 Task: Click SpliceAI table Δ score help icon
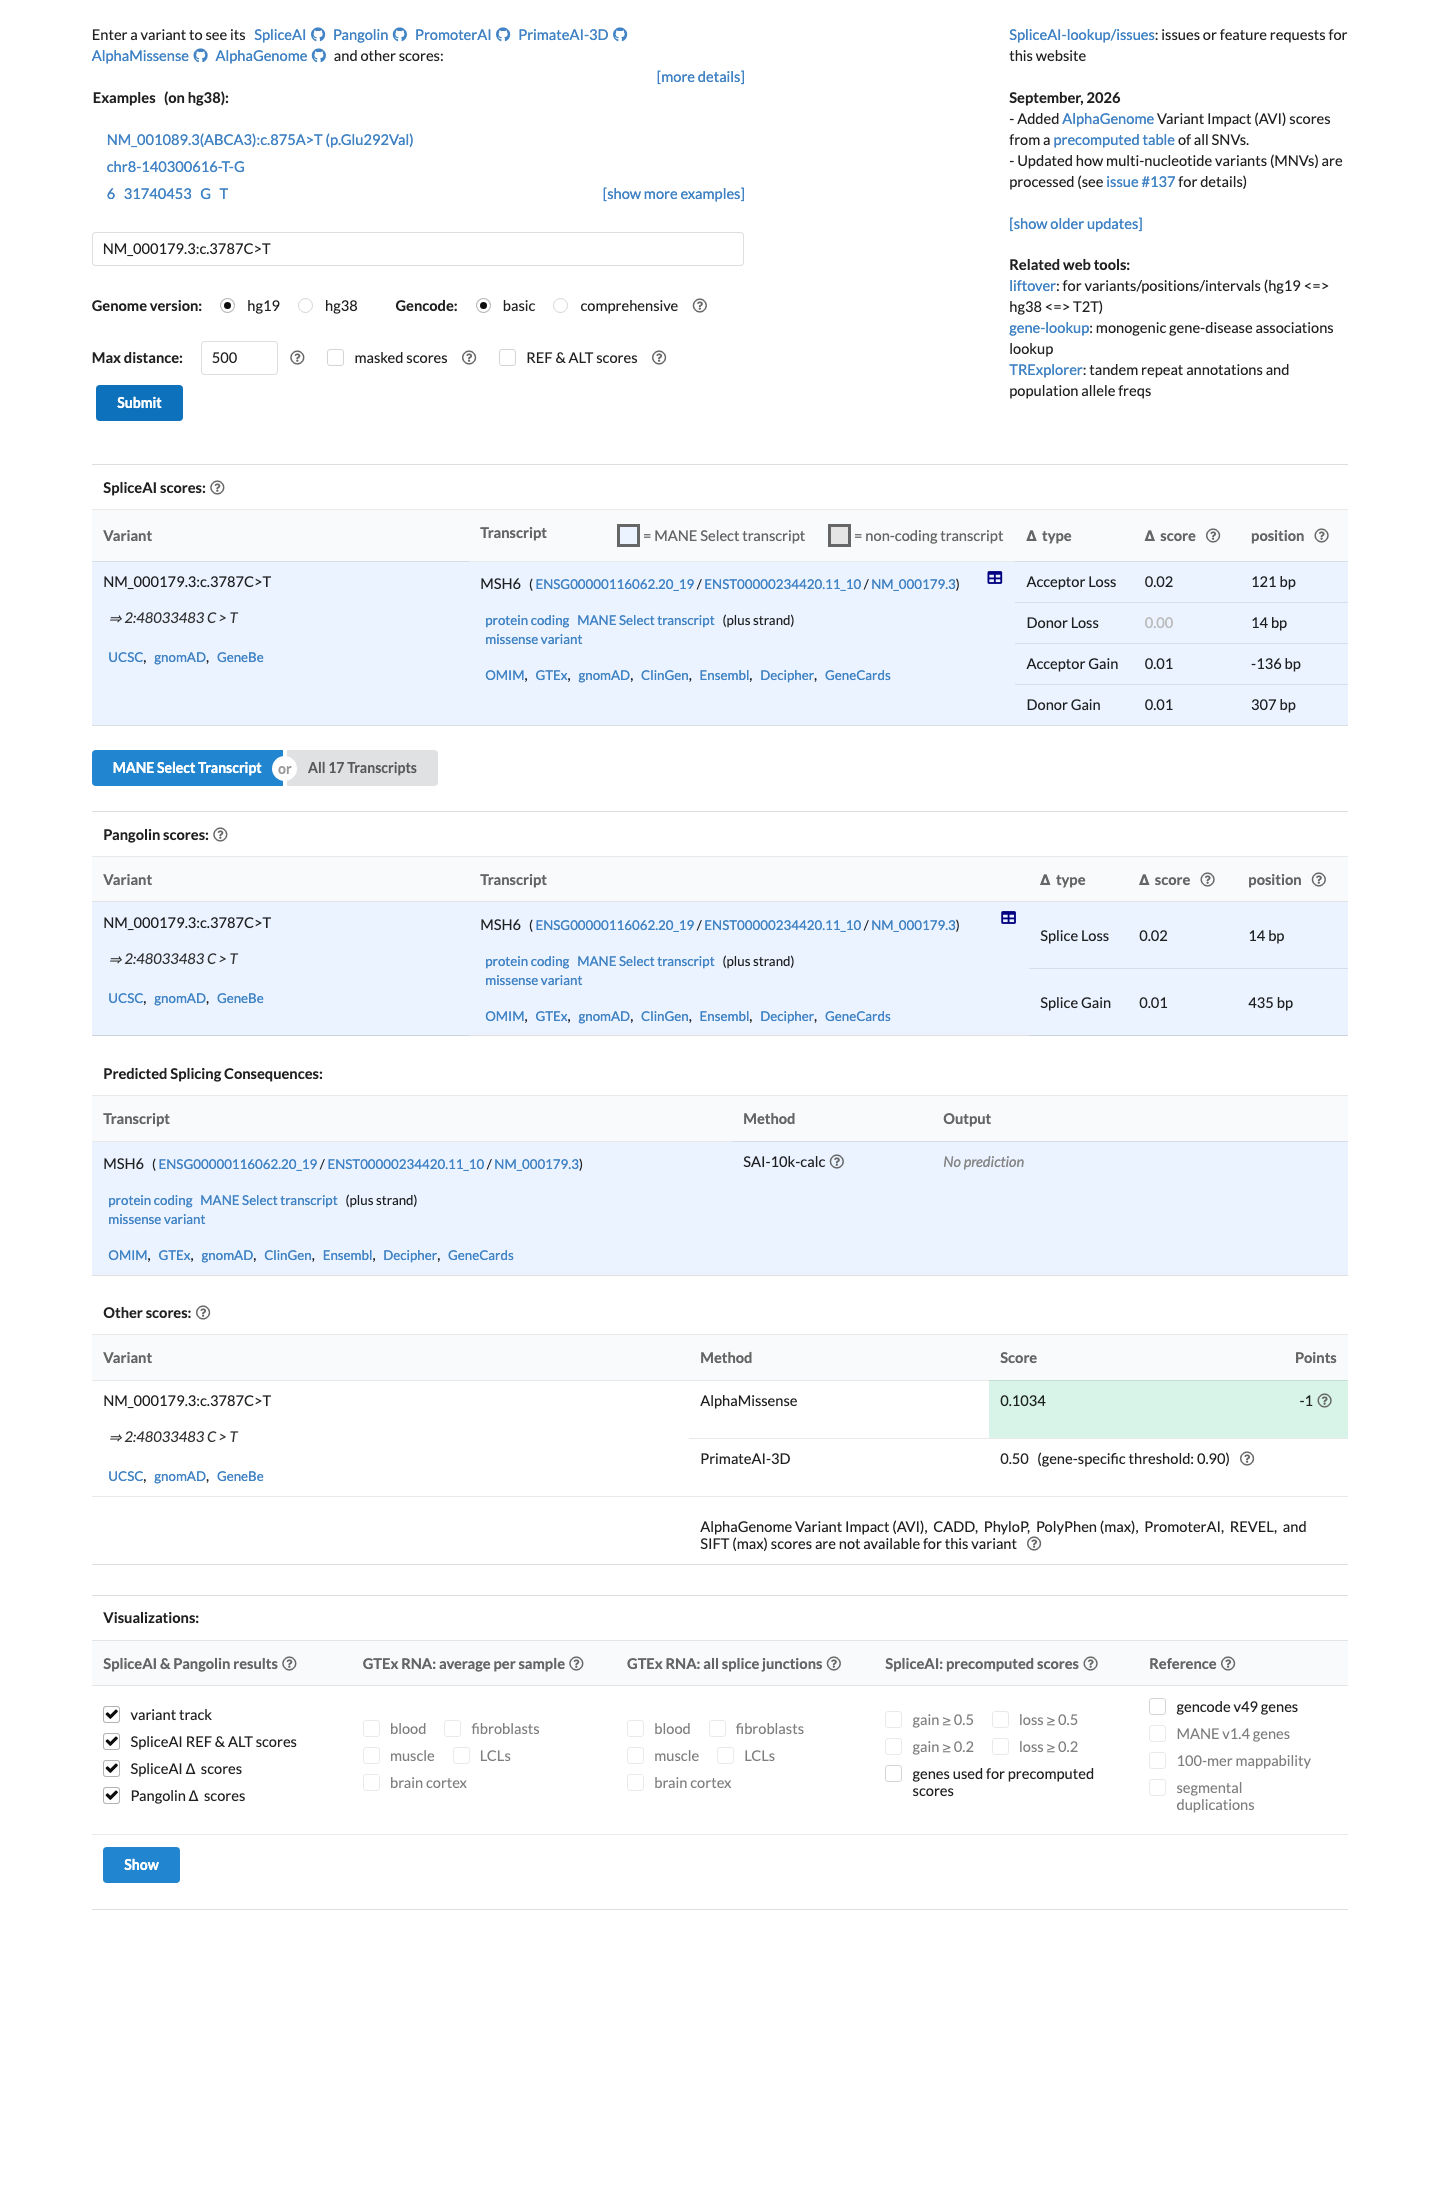click(1213, 536)
